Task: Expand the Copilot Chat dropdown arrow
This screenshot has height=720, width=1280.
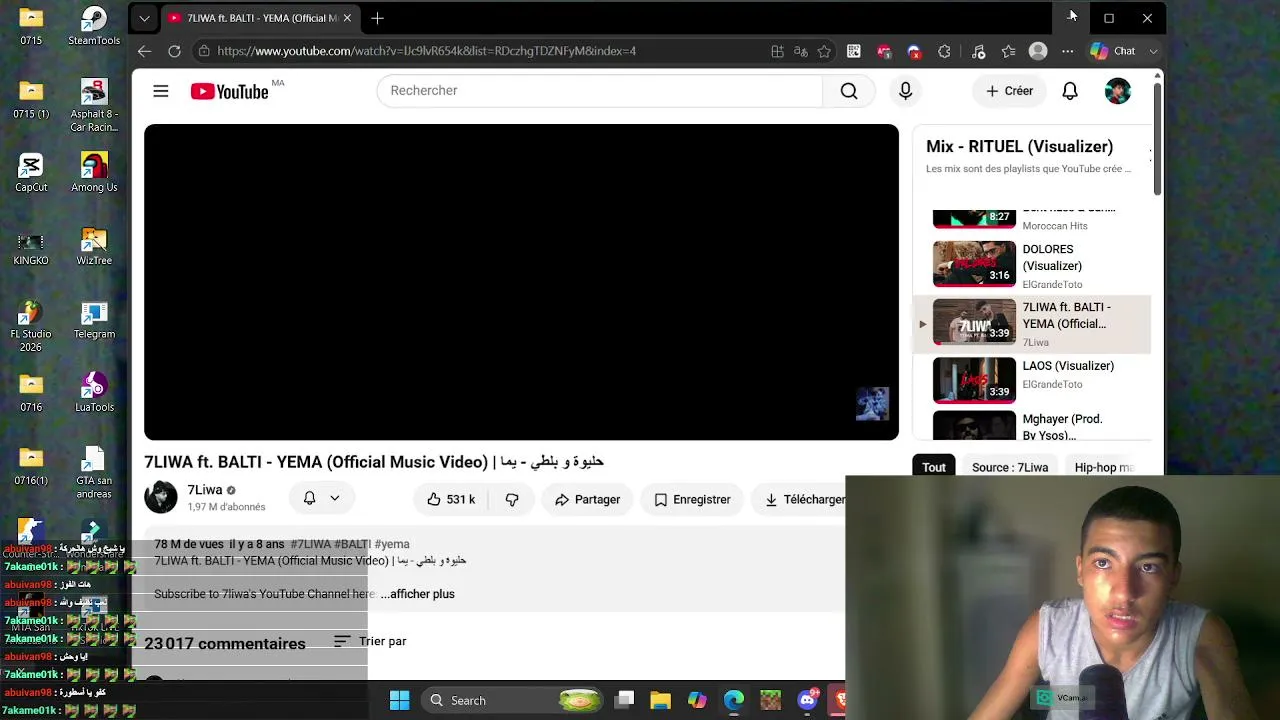Action: [x=1153, y=51]
